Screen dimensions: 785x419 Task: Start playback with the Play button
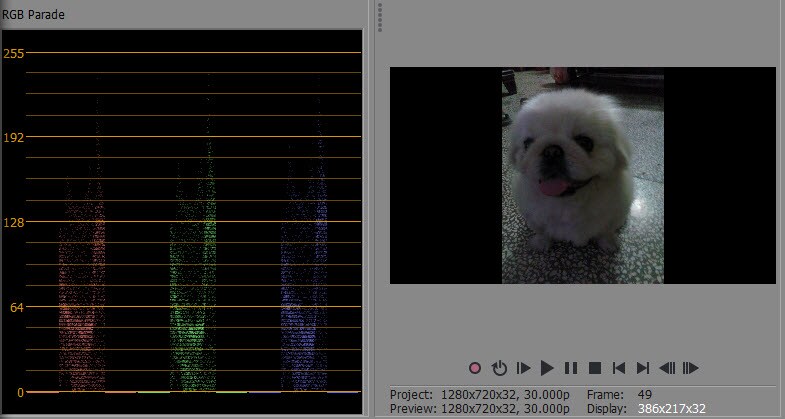click(x=547, y=368)
